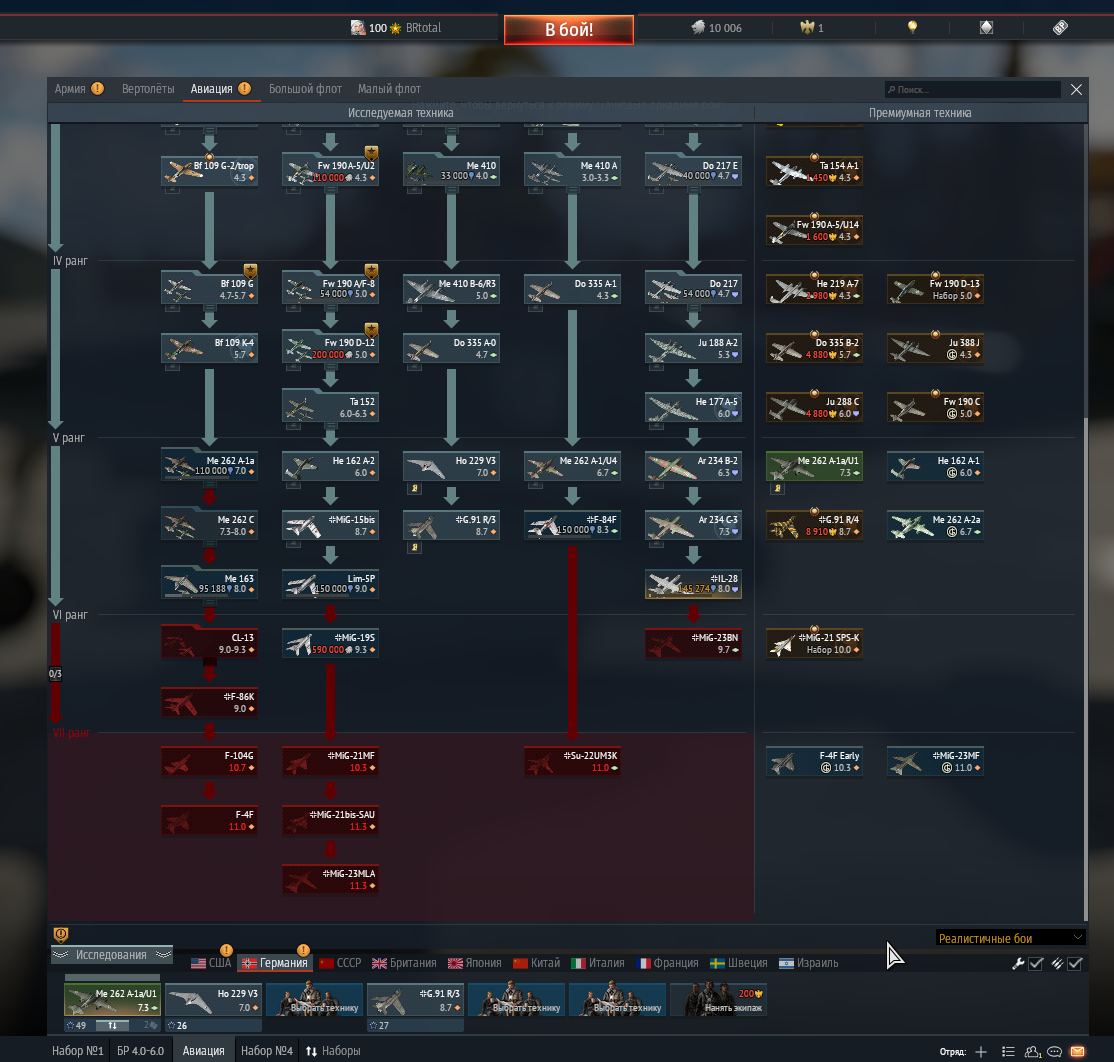Expand the Me 410 A 3.0-3.3 group

573,170
